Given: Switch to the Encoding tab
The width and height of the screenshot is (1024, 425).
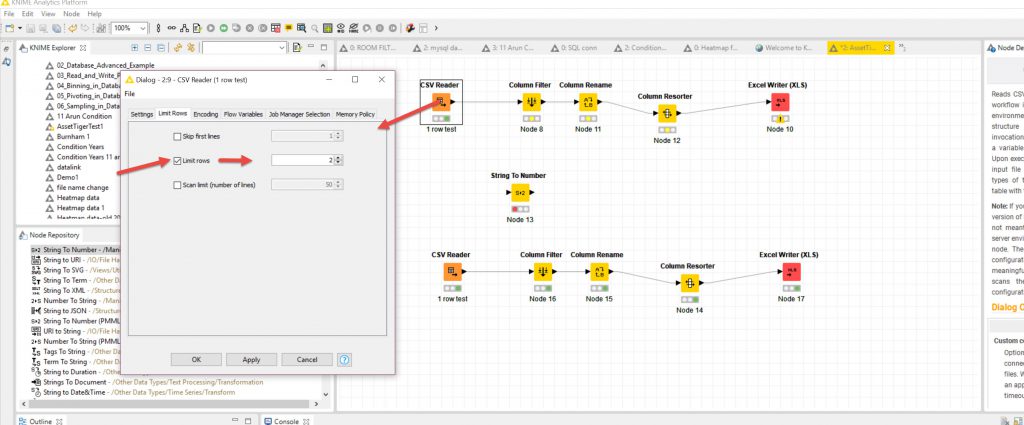Looking at the screenshot, I should [x=206, y=115].
